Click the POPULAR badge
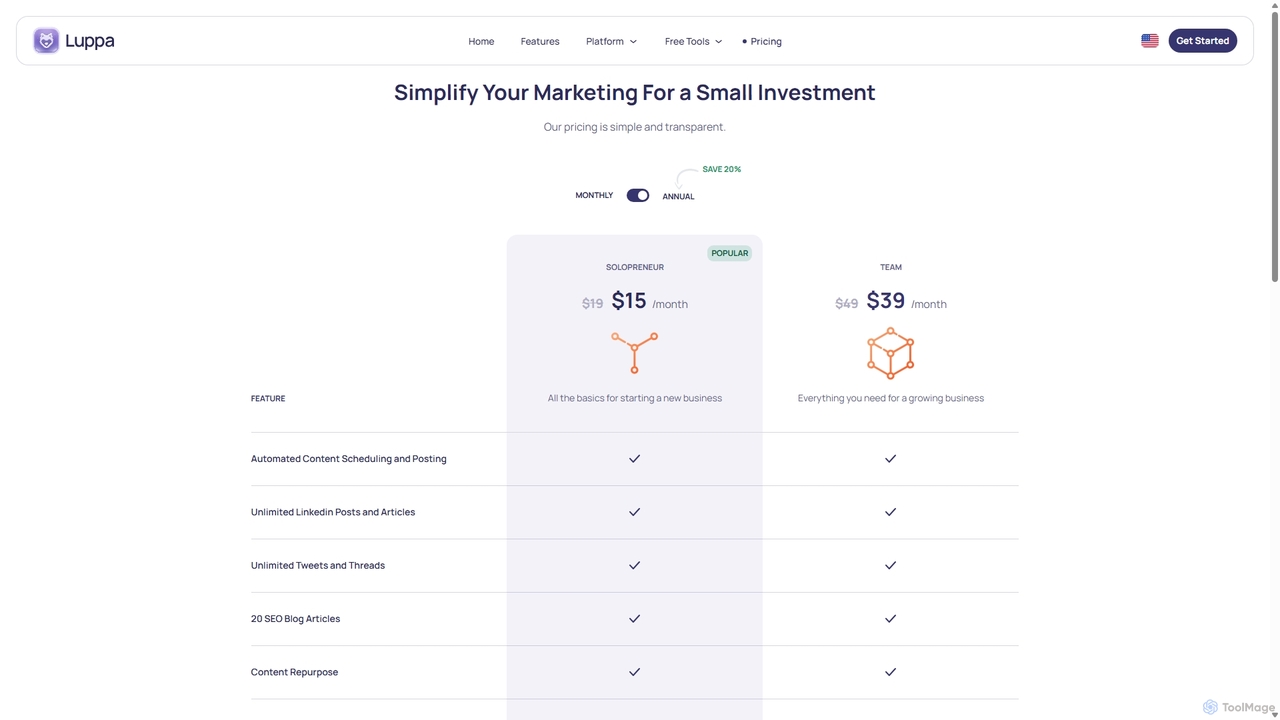The width and height of the screenshot is (1280, 720). click(730, 253)
